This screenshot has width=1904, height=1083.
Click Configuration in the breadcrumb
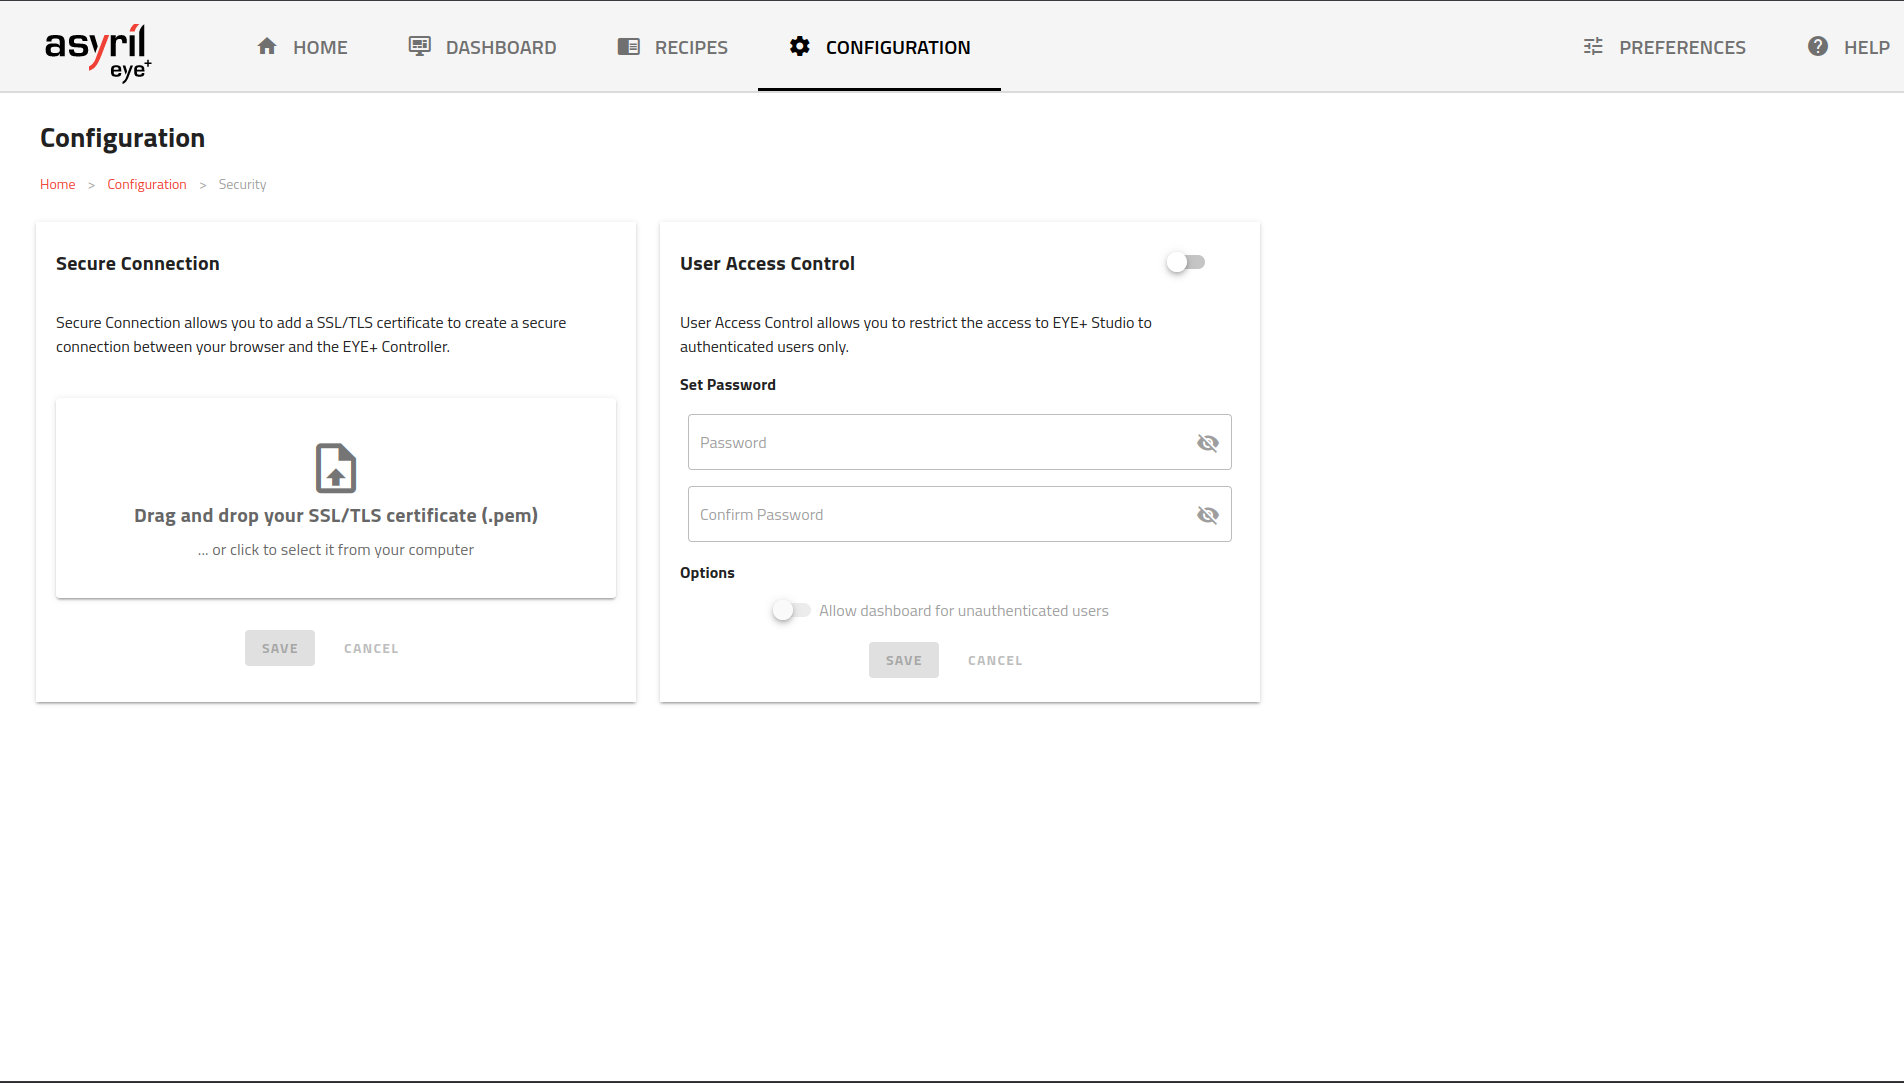point(146,184)
